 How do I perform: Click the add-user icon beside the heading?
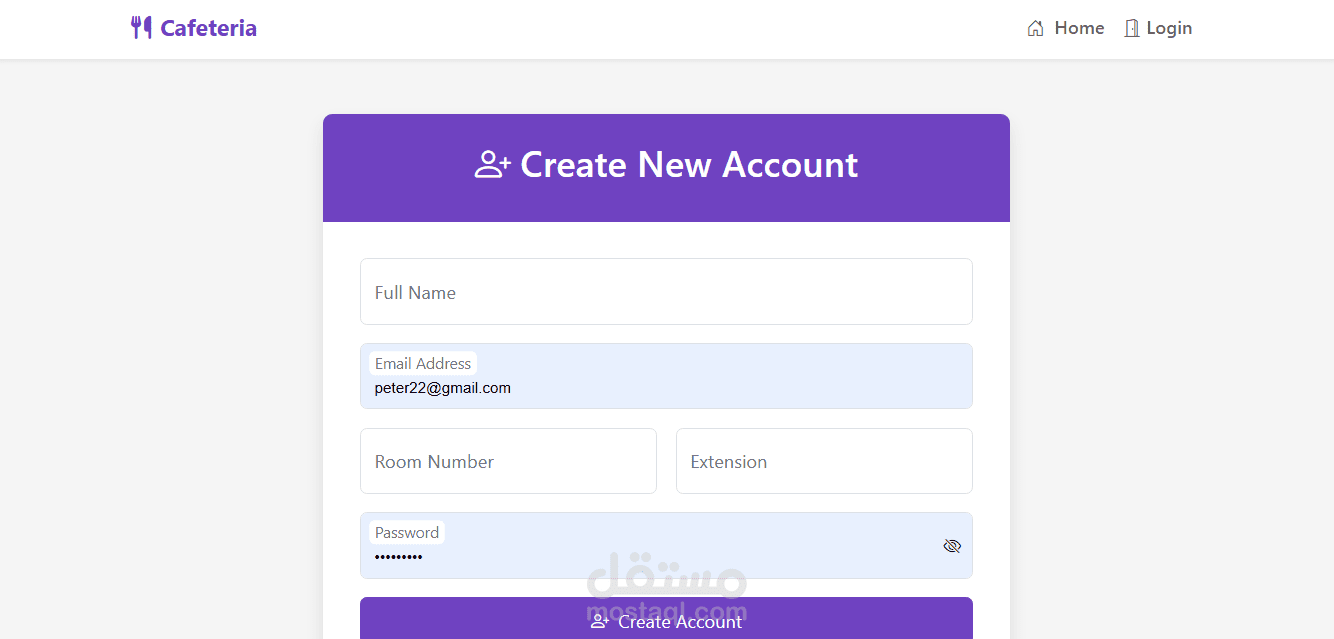pos(492,165)
